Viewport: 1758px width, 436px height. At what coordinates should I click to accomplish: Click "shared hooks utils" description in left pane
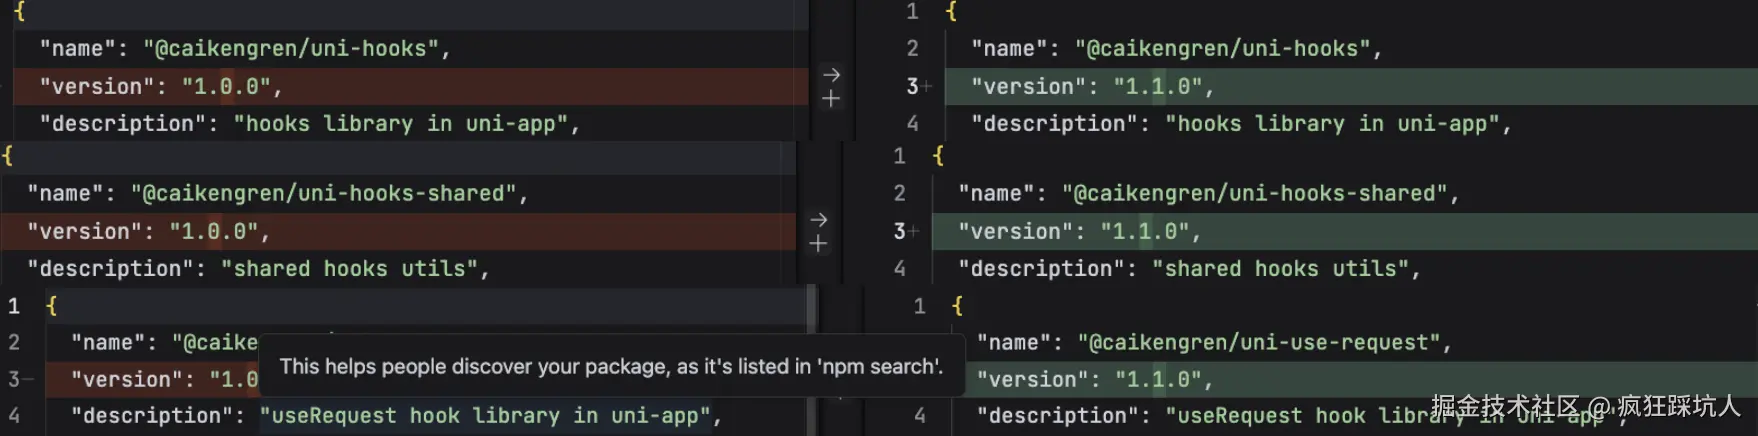tap(349, 269)
